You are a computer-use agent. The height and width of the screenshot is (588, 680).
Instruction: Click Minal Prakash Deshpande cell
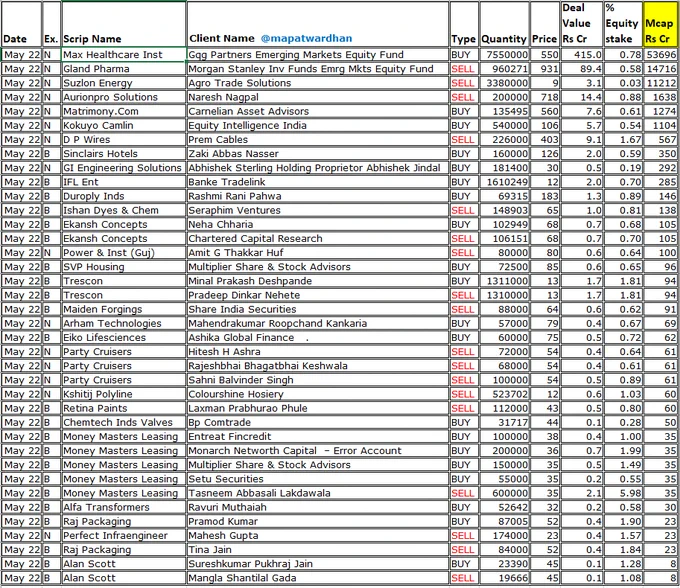[x=318, y=281]
